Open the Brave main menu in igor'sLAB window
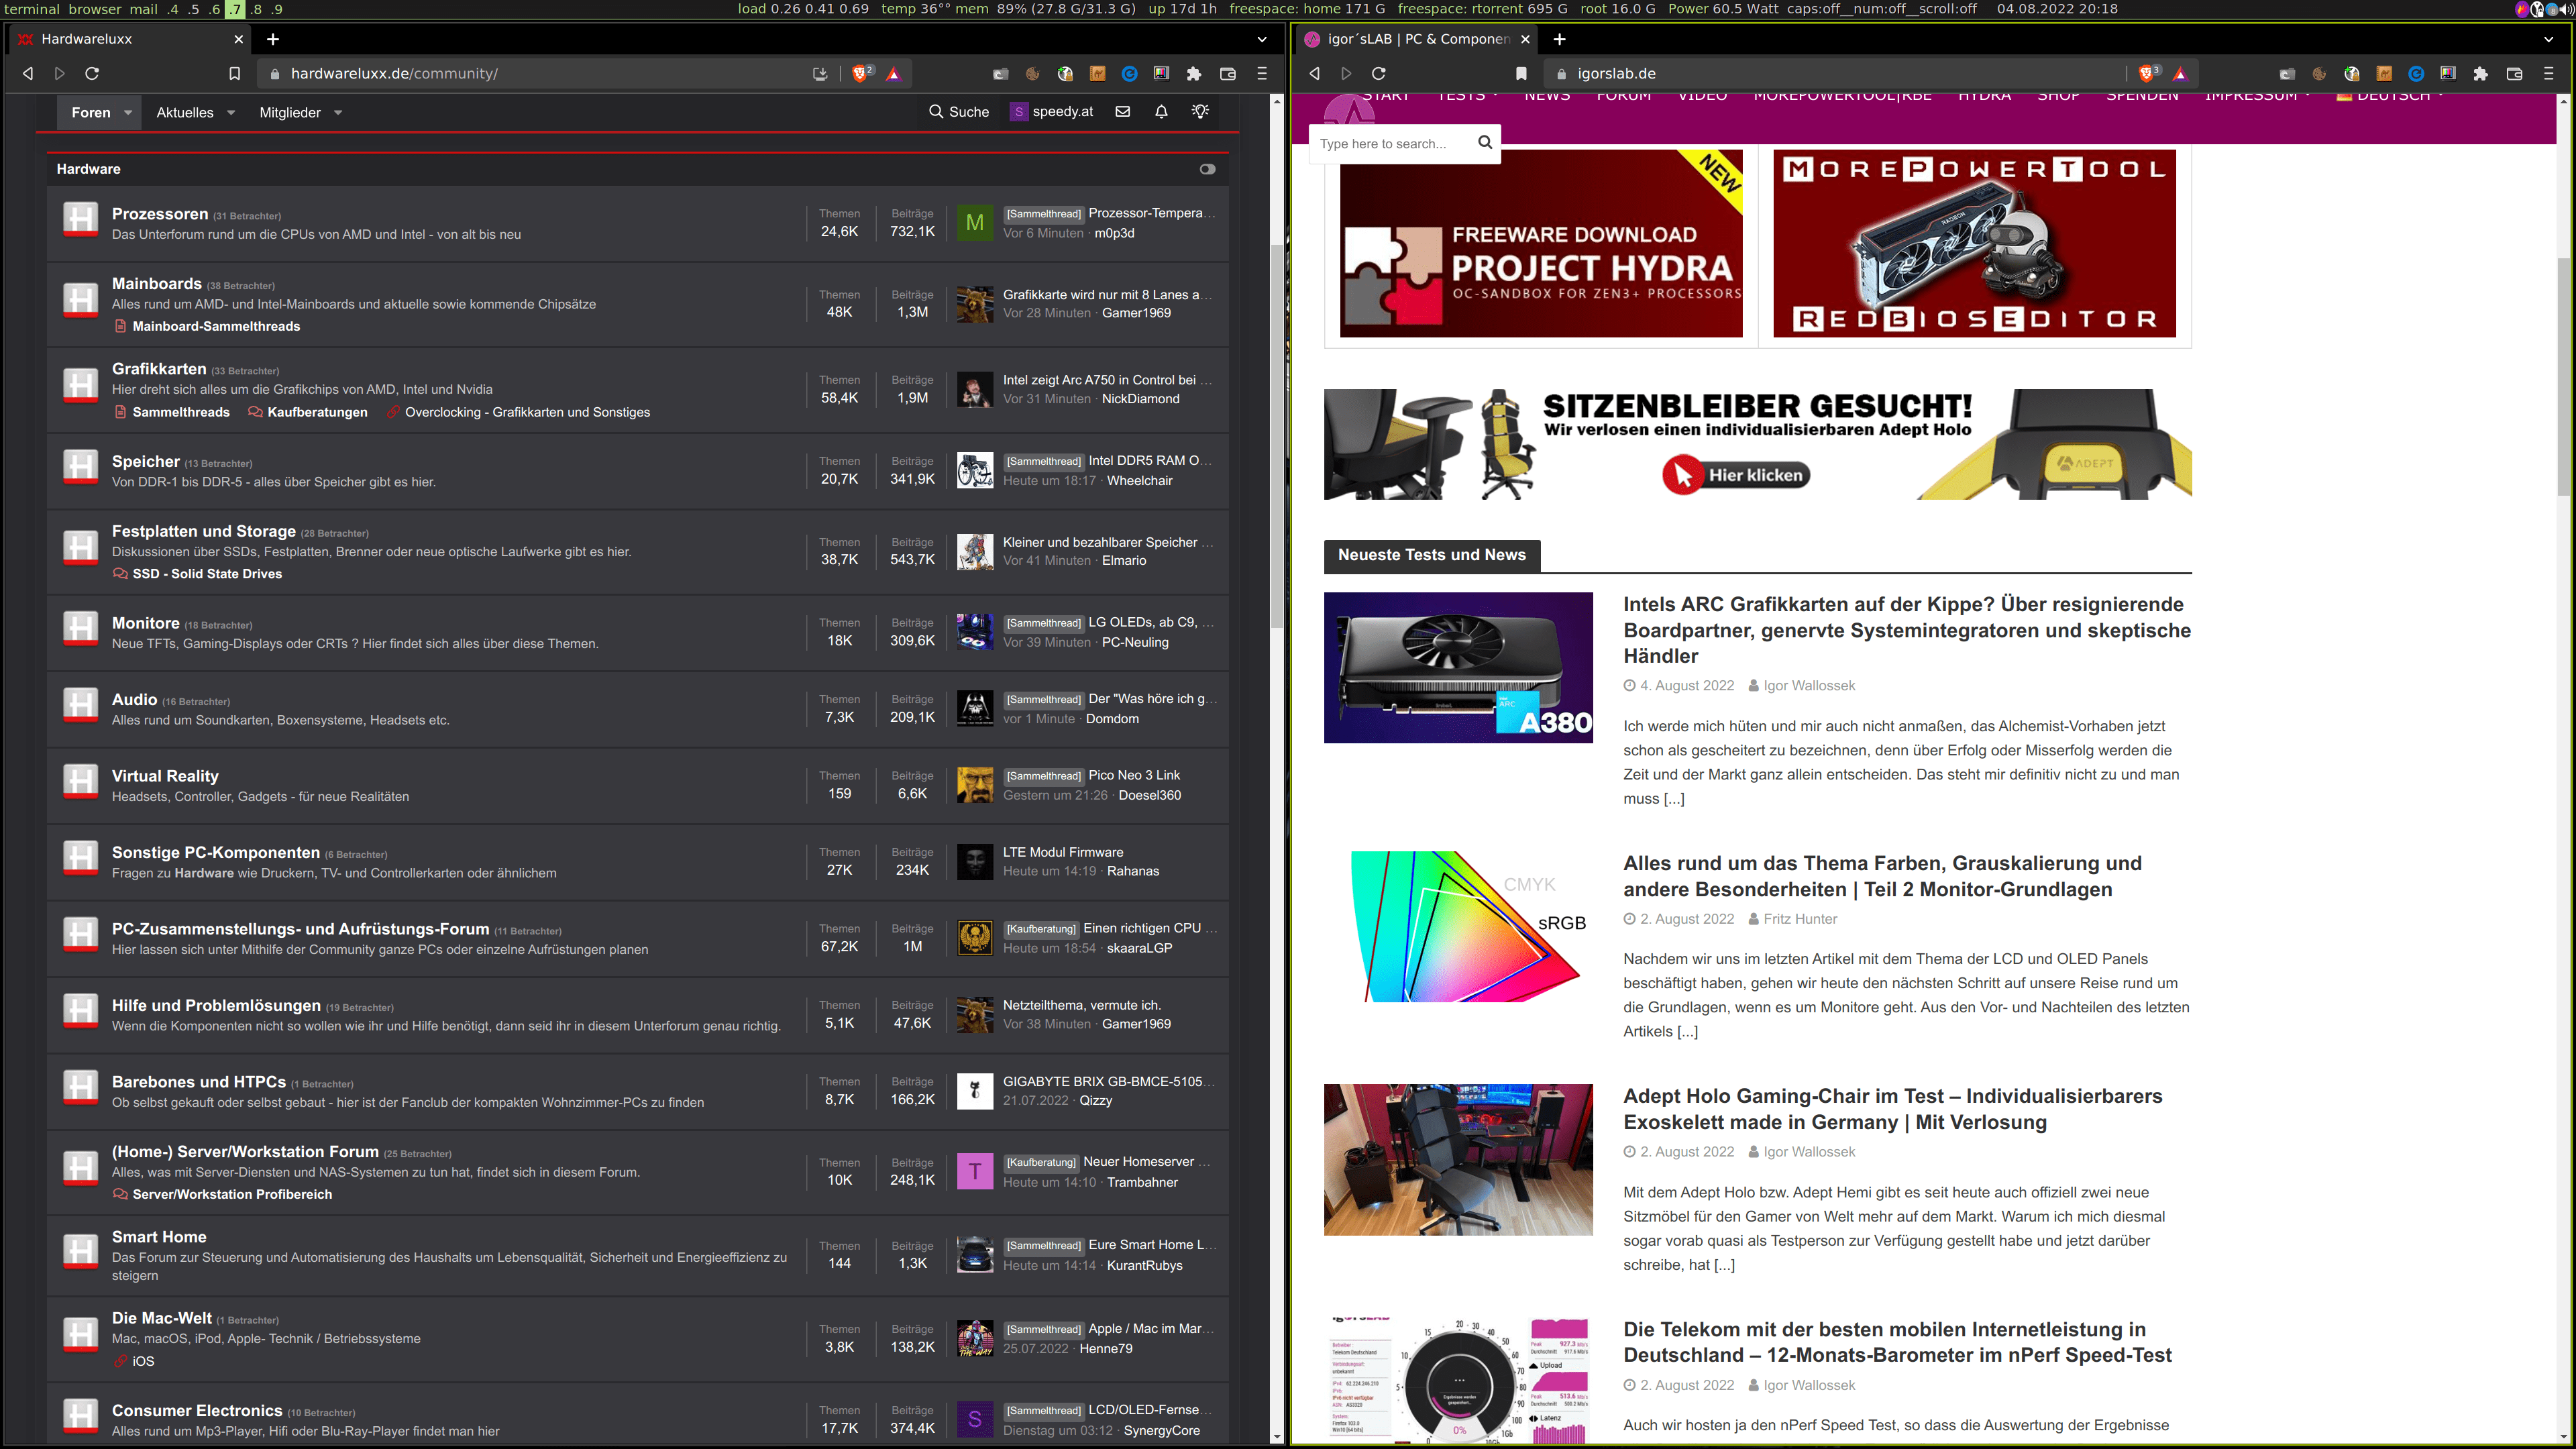Image resolution: width=2576 pixels, height=1449 pixels. coord(2549,73)
